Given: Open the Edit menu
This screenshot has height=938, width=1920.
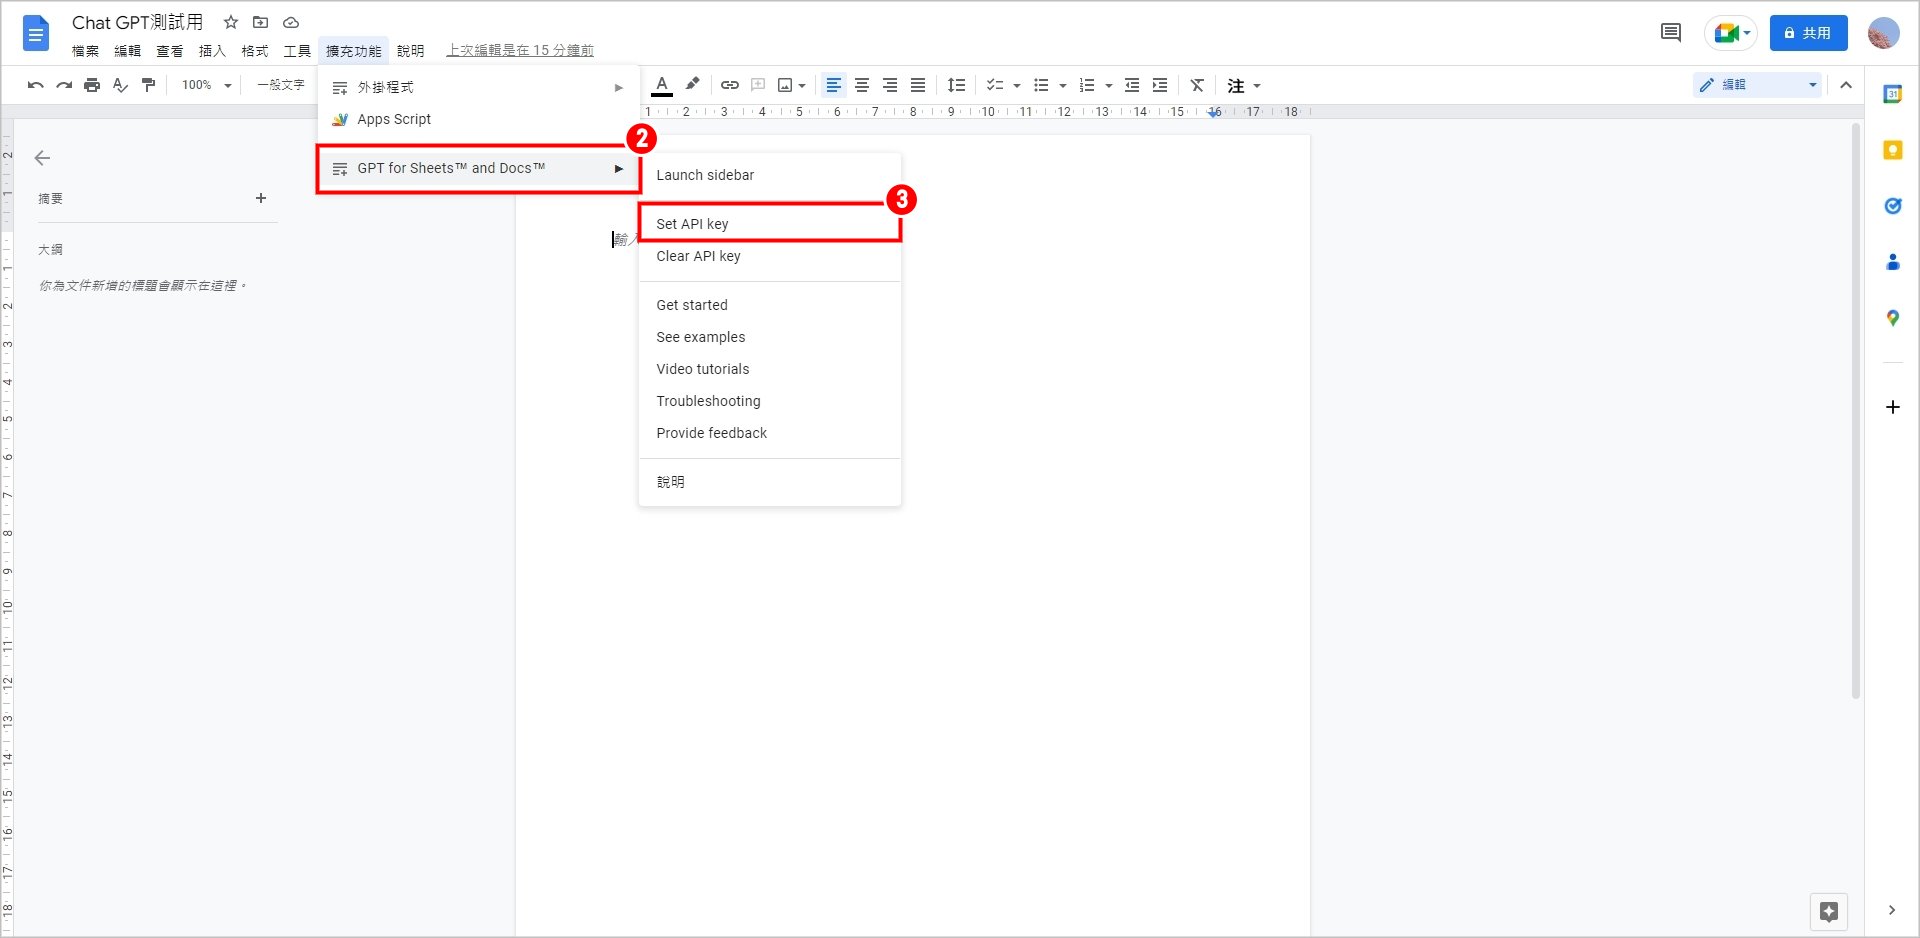Looking at the screenshot, I should pos(127,51).
